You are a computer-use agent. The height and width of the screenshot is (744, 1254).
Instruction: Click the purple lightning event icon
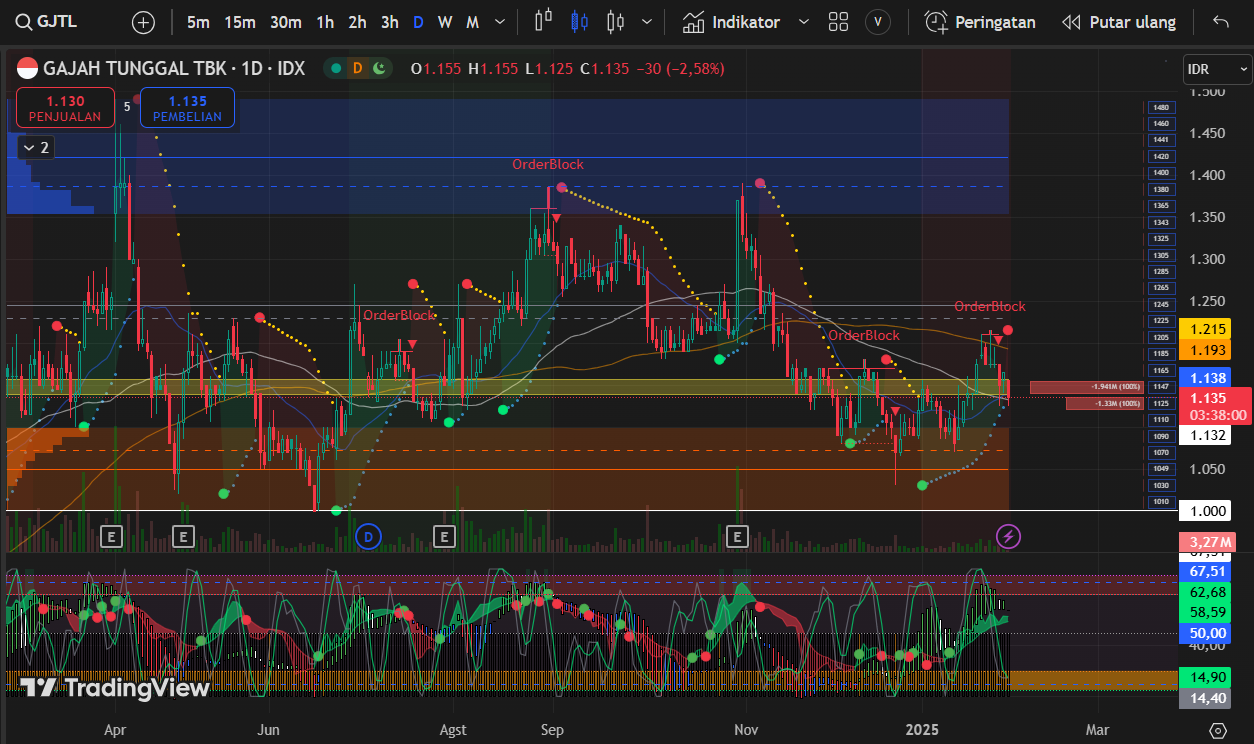[1009, 537]
